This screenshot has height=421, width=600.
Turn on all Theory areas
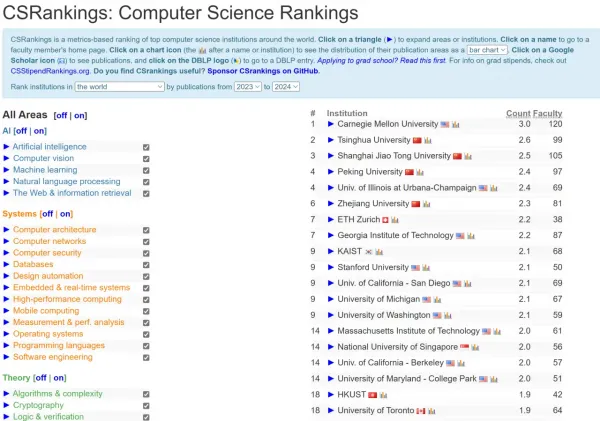[x=59, y=378]
